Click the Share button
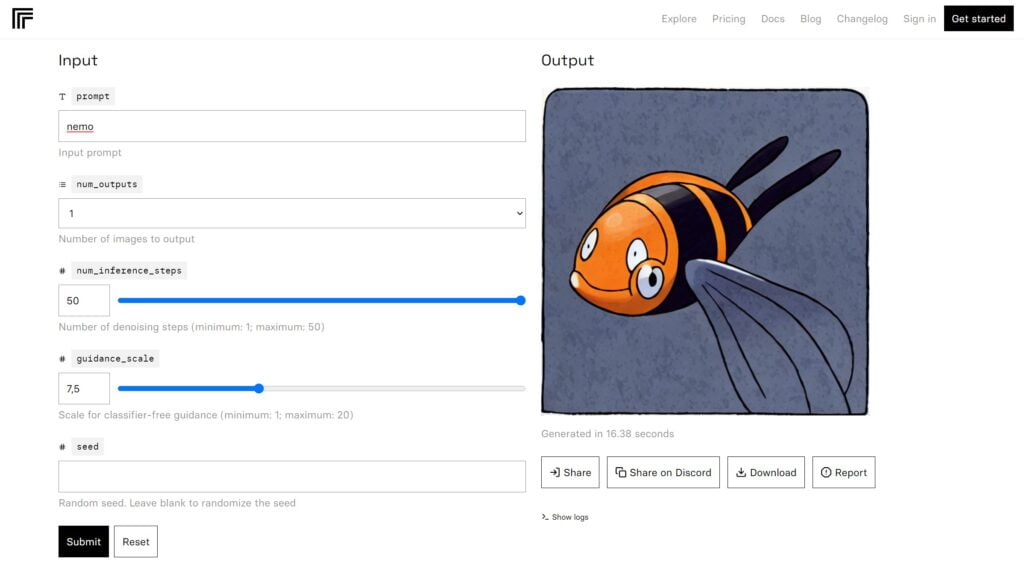Image resolution: width=1024 pixels, height=571 pixels. (x=570, y=472)
